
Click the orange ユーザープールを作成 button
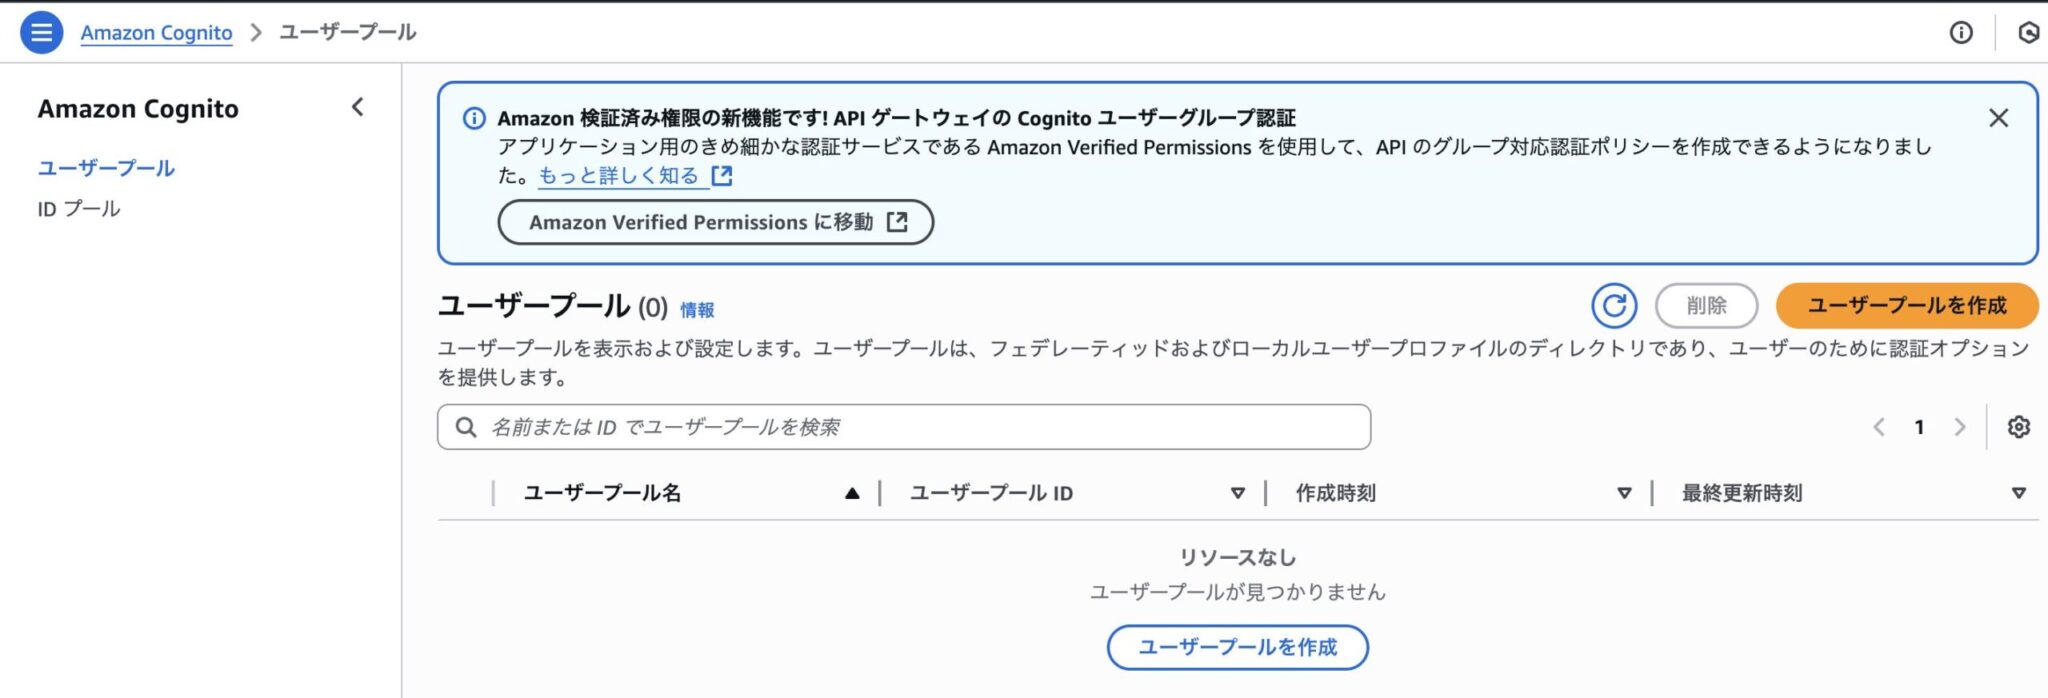coord(1908,306)
